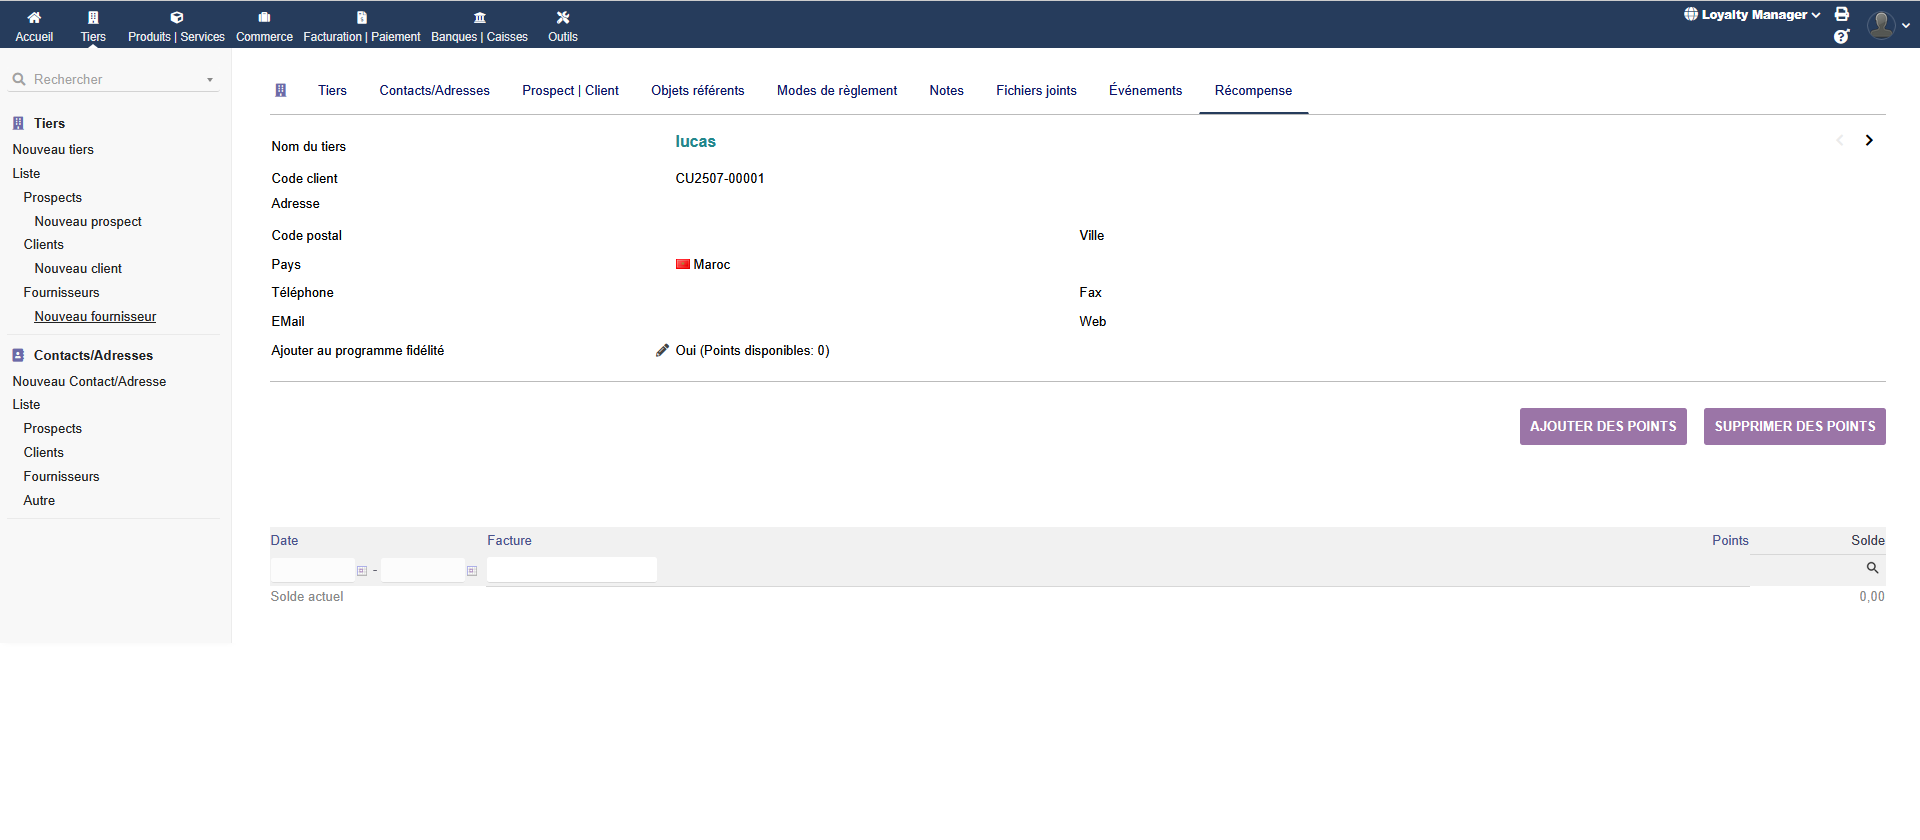Screen dimensions: 1920x840
Task: Open the help question mark icon
Action: 1841,37
